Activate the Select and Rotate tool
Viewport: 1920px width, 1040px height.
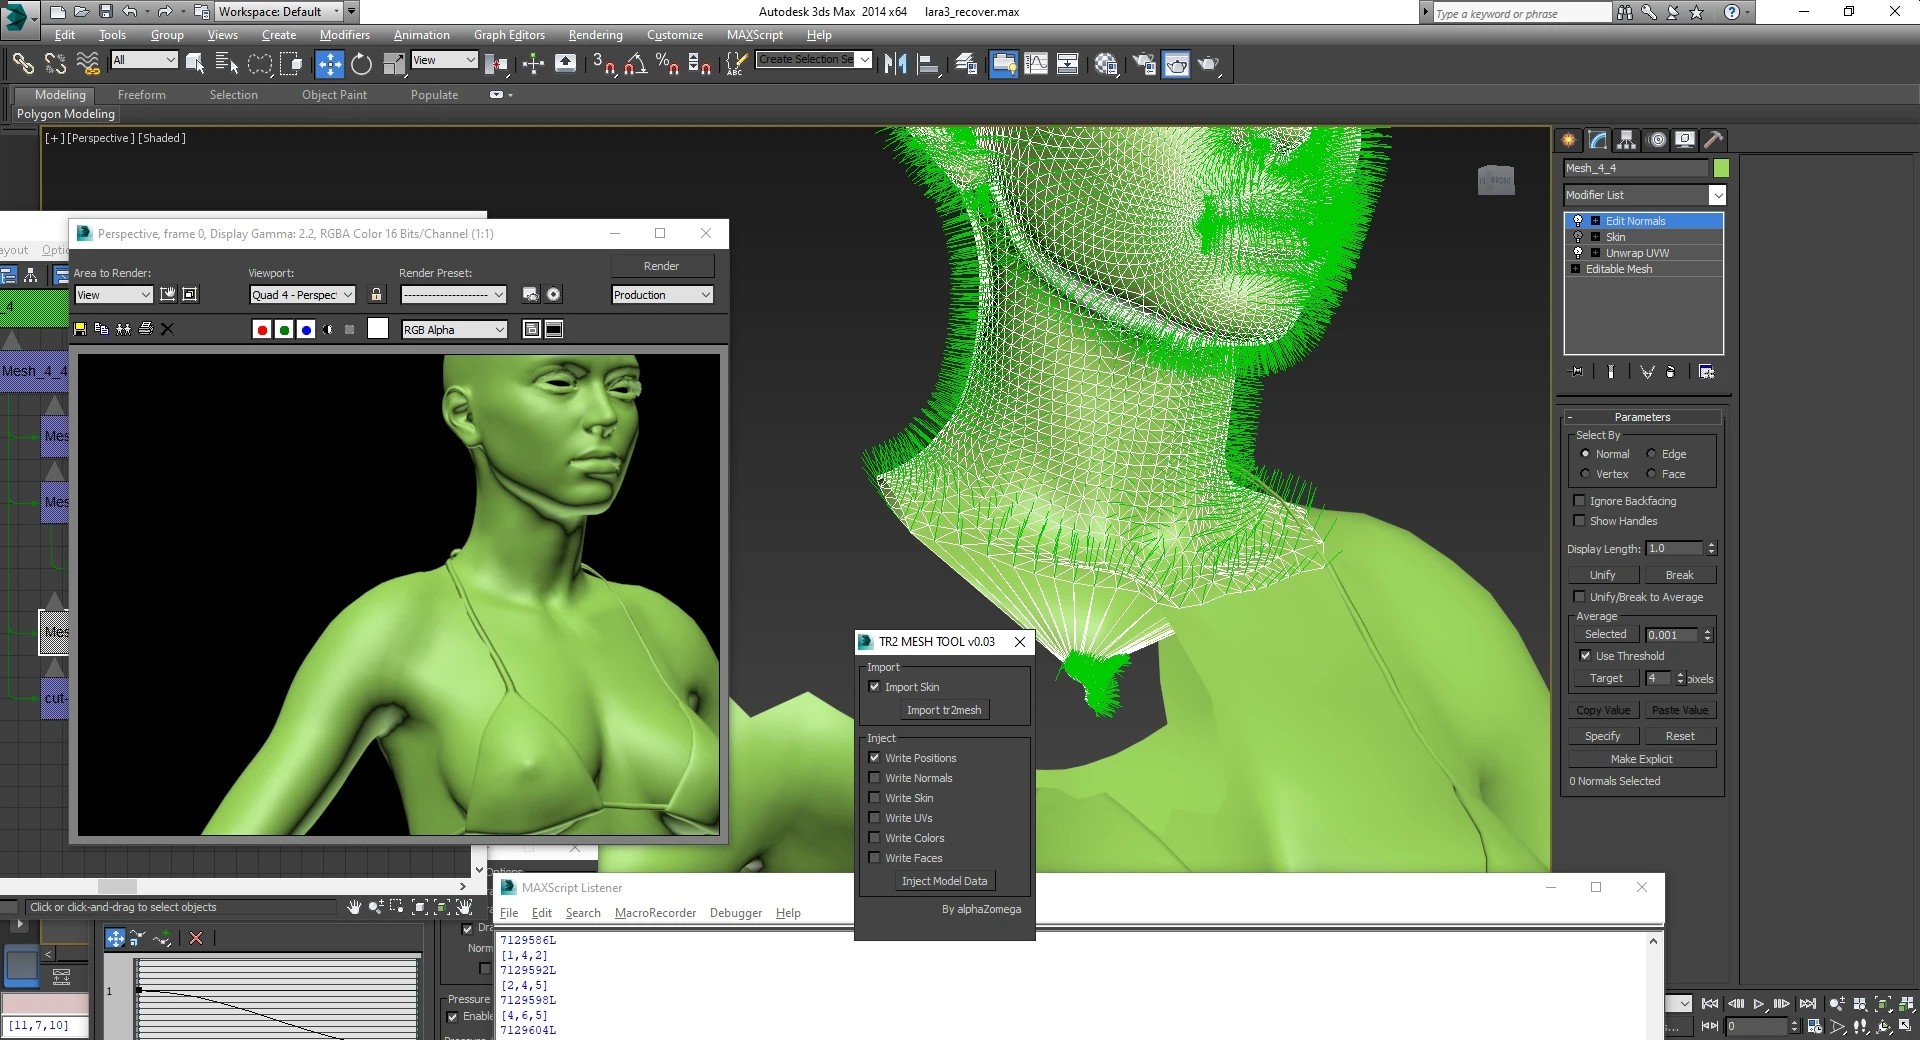361,64
